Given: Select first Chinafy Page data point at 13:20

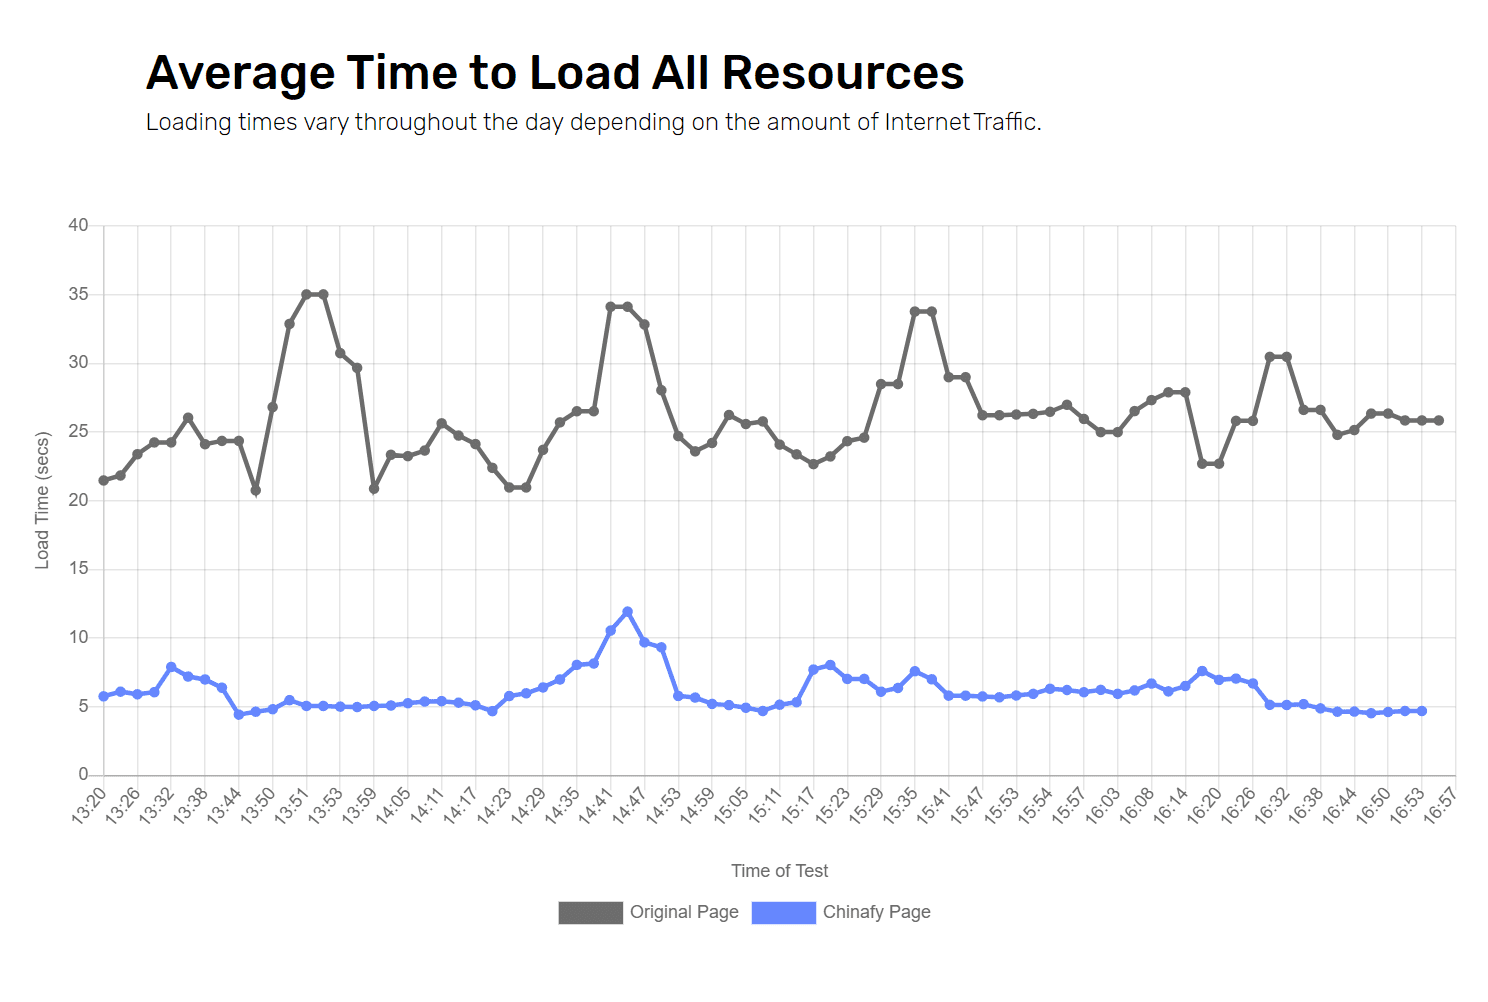Looking at the screenshot, I should [104, 696].
